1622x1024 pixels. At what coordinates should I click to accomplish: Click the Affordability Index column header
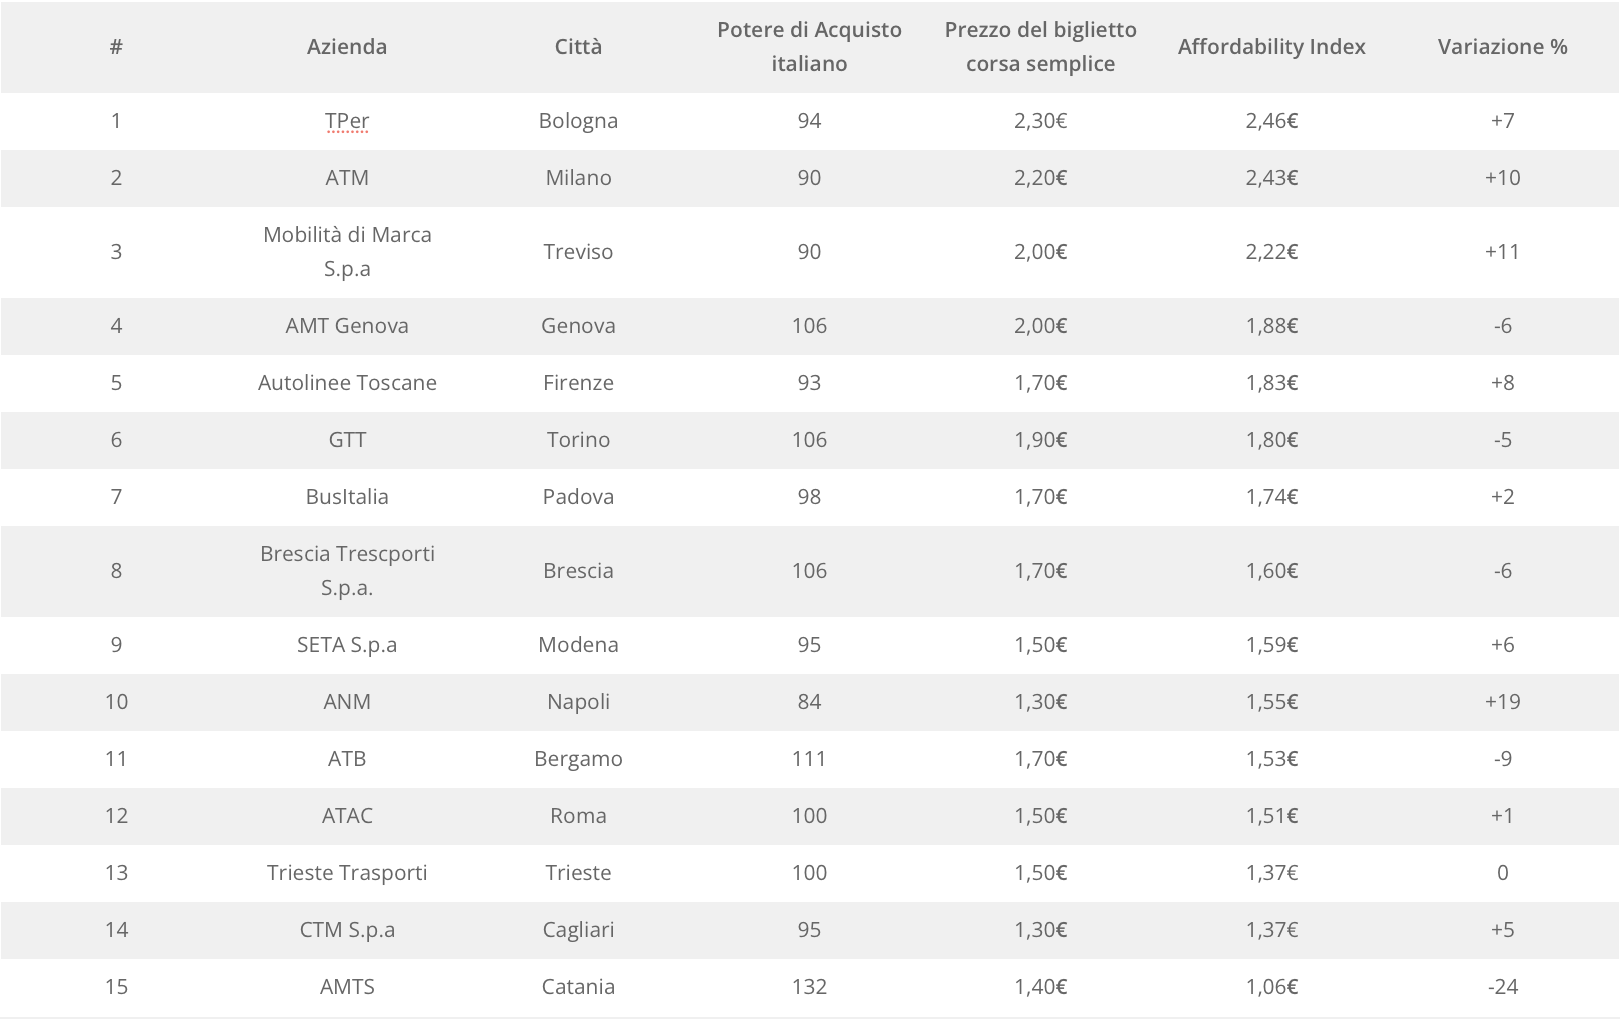pos(1271,46)
